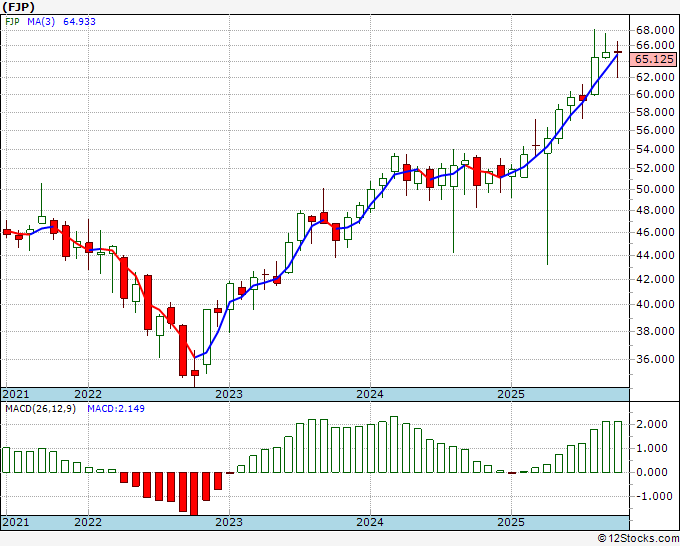Click the 60.000 price axis label

(x=655, y=94)
